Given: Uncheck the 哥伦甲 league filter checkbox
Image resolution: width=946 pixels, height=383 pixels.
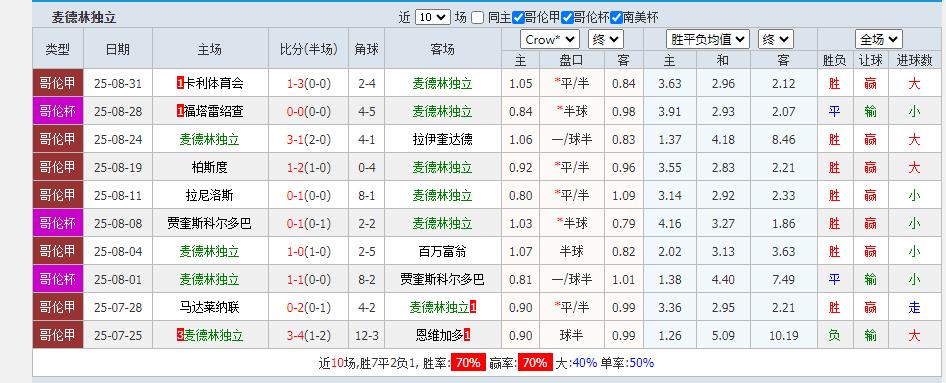Looking at the screenshot, I should (518, 18).
